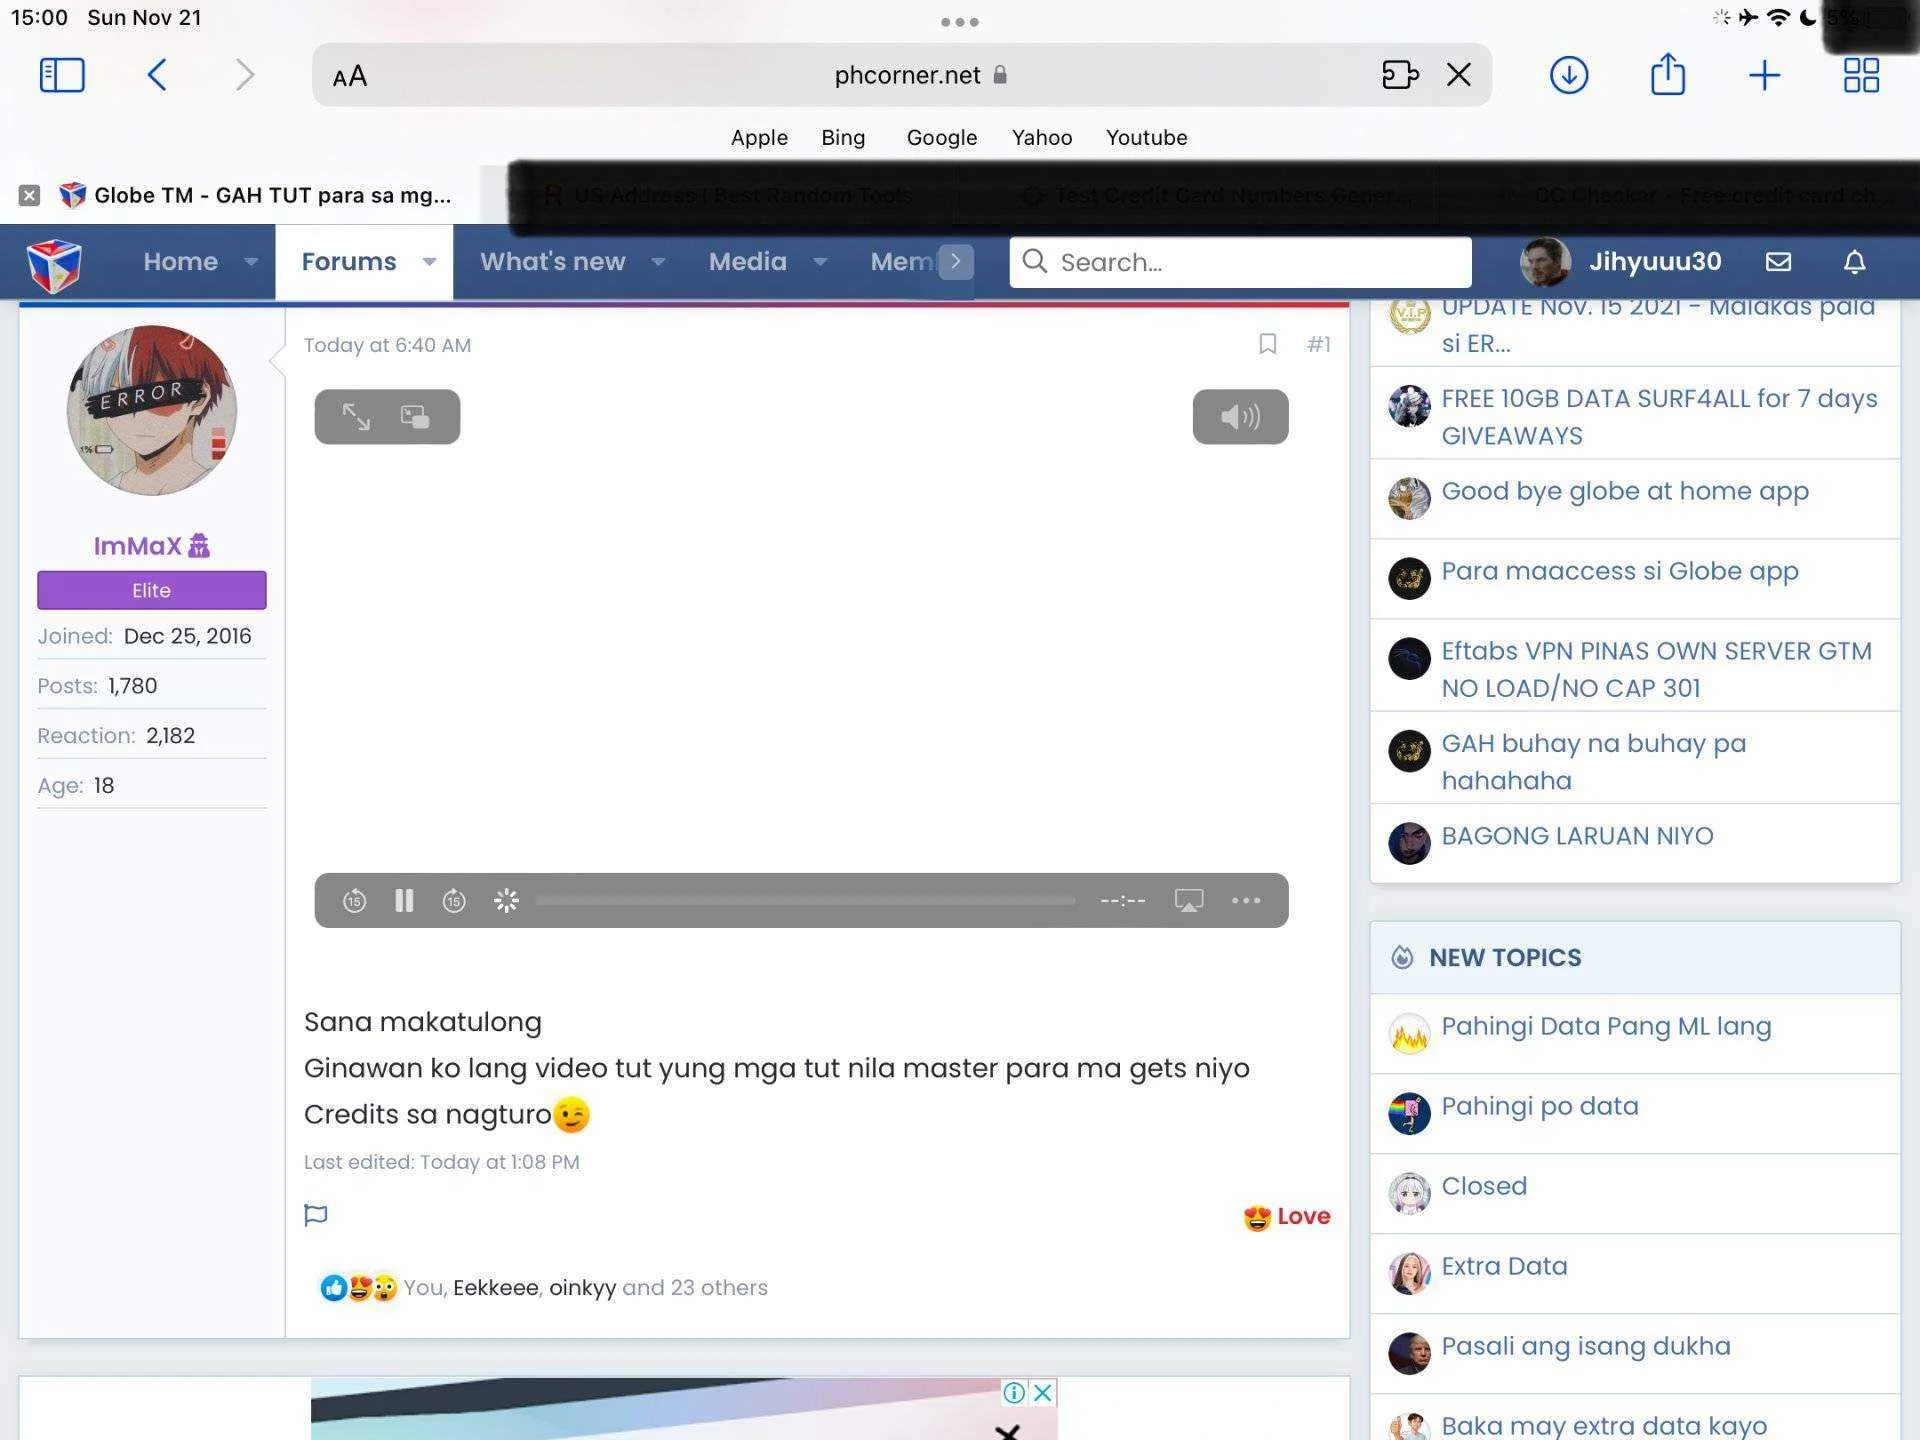The image size is (1920, 1440).
Task: Go back to previous page
Action: tap(157, 75)
